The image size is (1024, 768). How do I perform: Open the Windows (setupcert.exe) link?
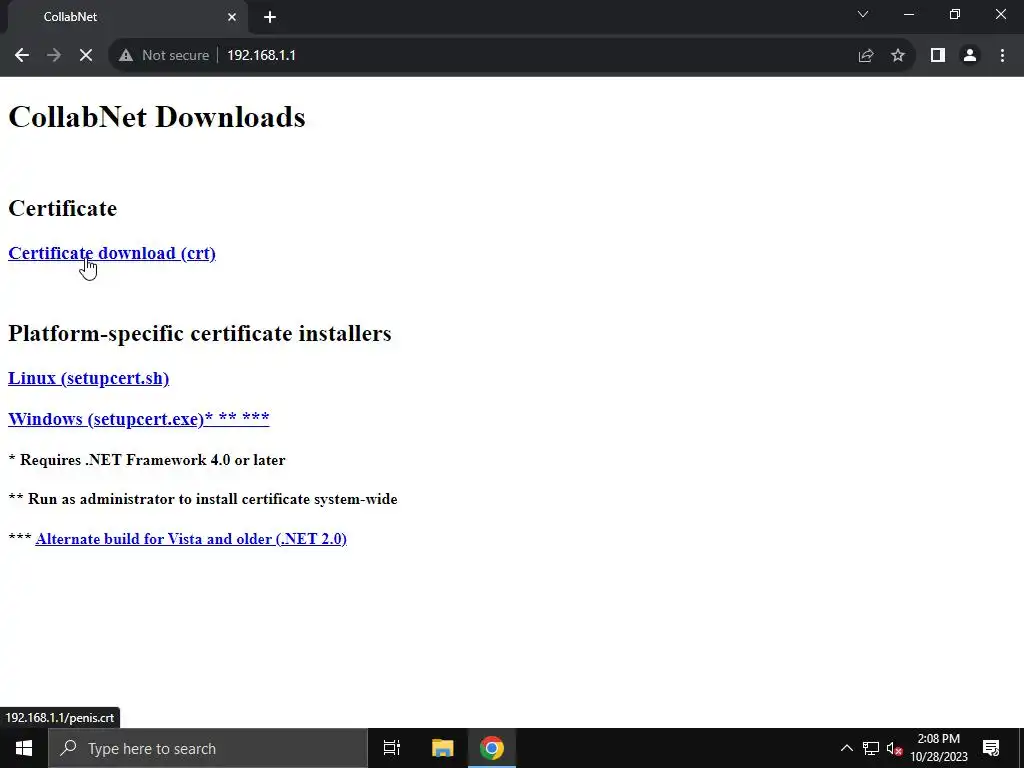pos(138,419)
